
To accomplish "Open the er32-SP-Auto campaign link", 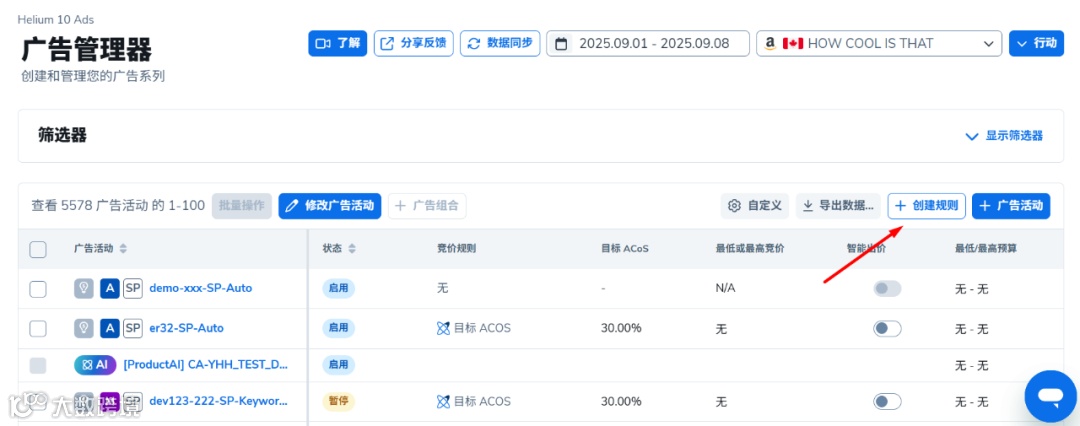I will [x=187, y=328].
